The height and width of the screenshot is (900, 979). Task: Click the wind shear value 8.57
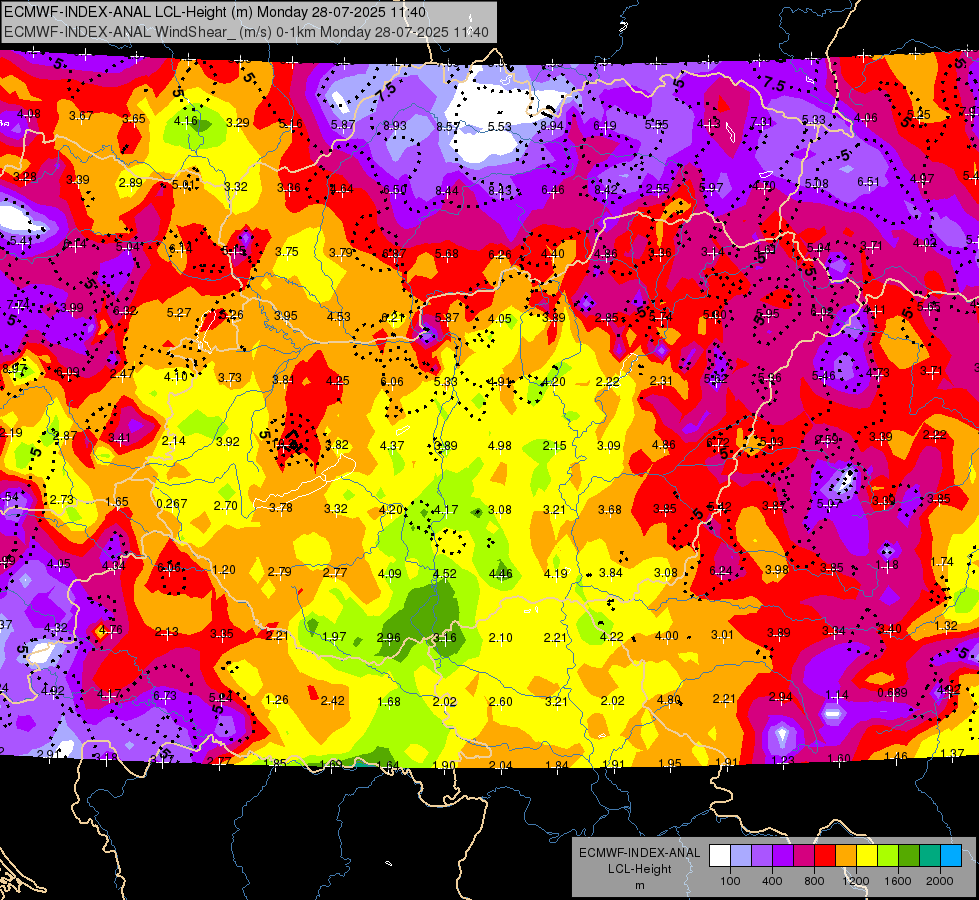pos(448,127)
